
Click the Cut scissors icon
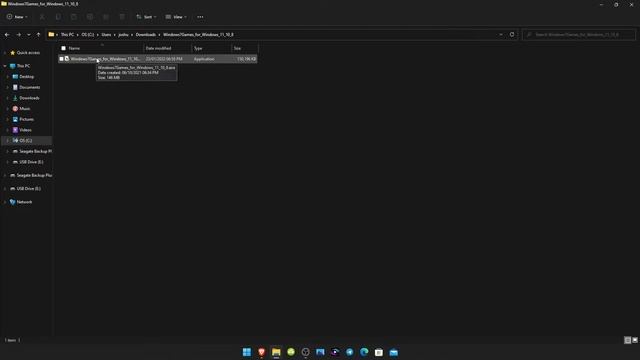42,17
